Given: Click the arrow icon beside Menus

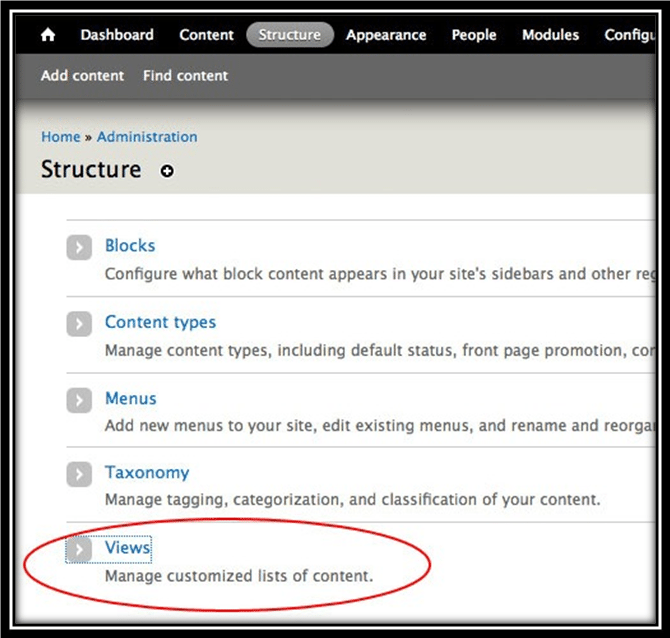Looking at the screenshot, I should coord(79,400).
